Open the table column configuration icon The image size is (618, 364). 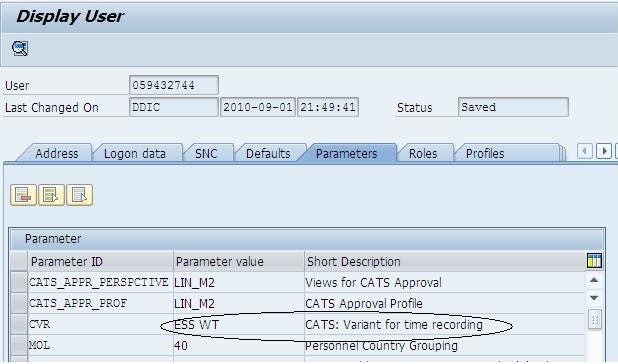594,261
